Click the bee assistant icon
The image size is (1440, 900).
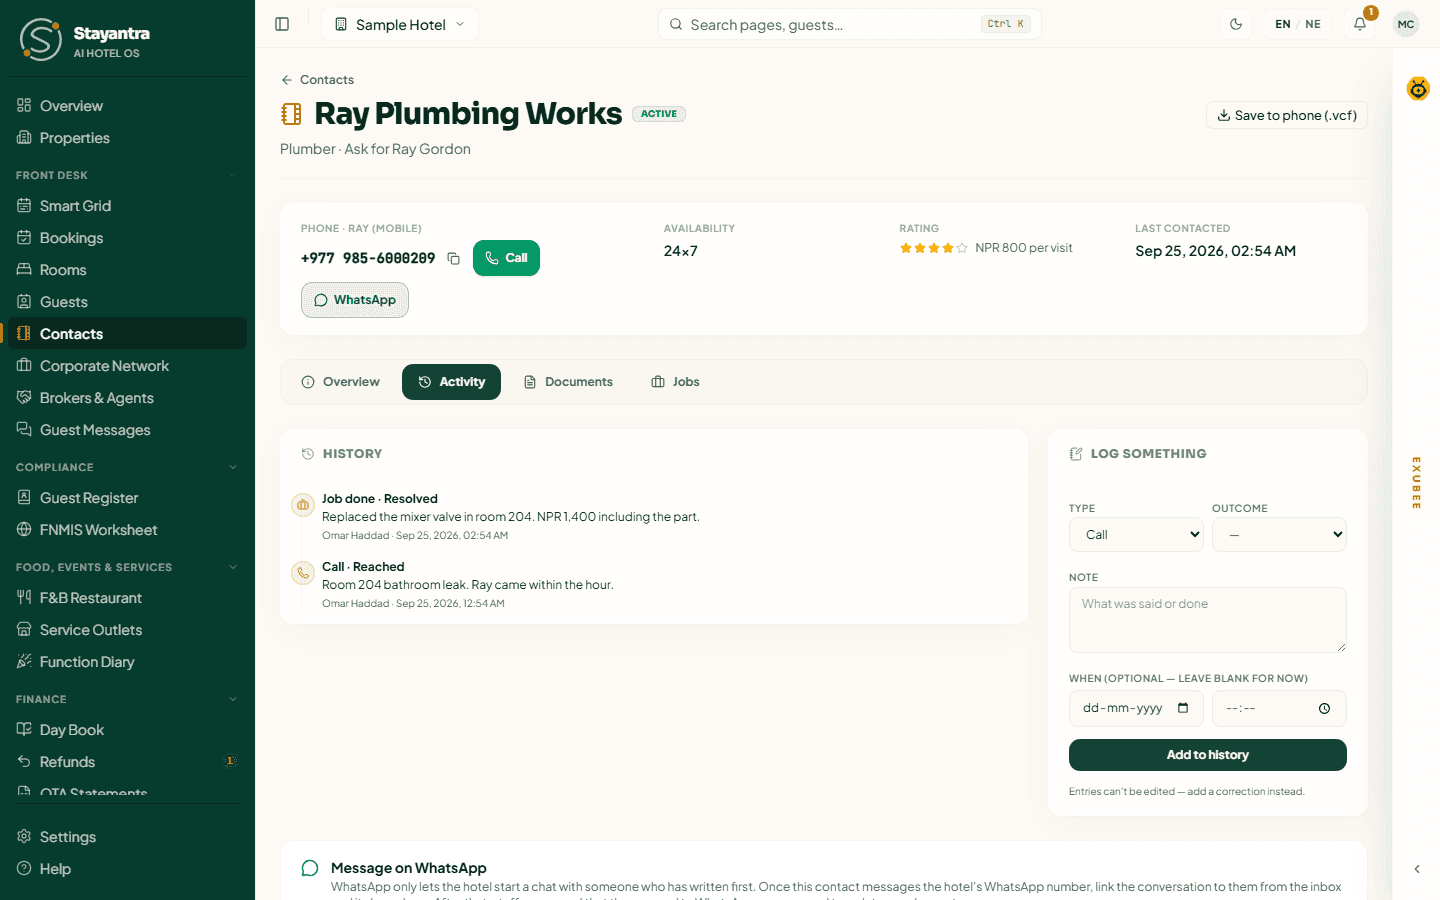point(1418,88)
